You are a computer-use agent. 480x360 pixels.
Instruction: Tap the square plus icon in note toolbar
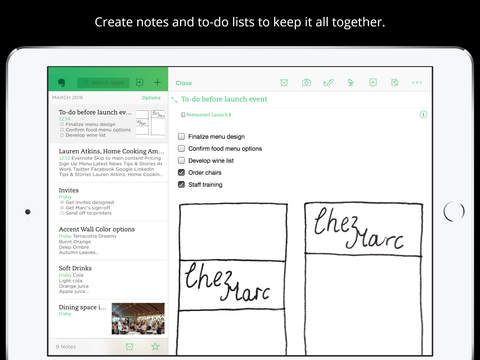click(x=373, y=83)
